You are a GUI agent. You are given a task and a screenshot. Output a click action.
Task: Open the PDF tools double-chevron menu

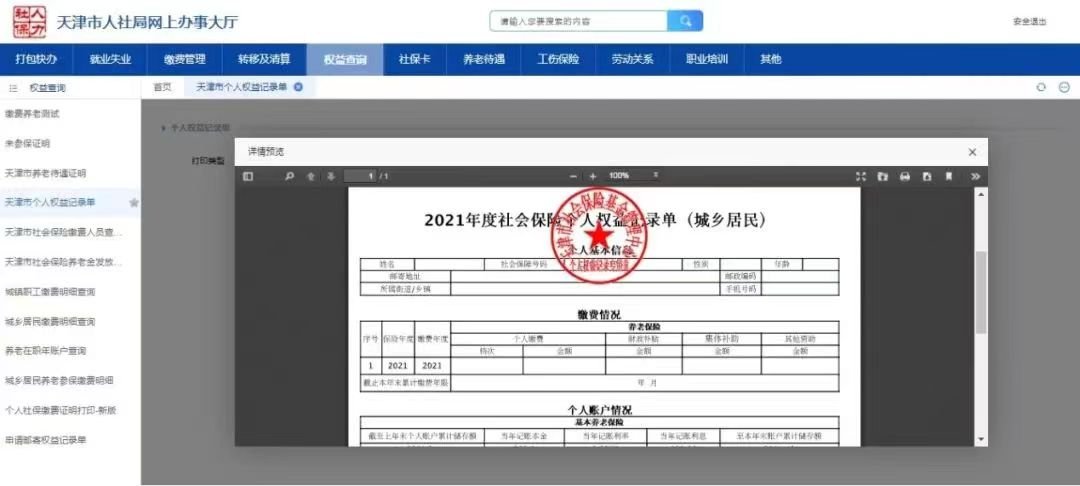click(x=975, y=176)
